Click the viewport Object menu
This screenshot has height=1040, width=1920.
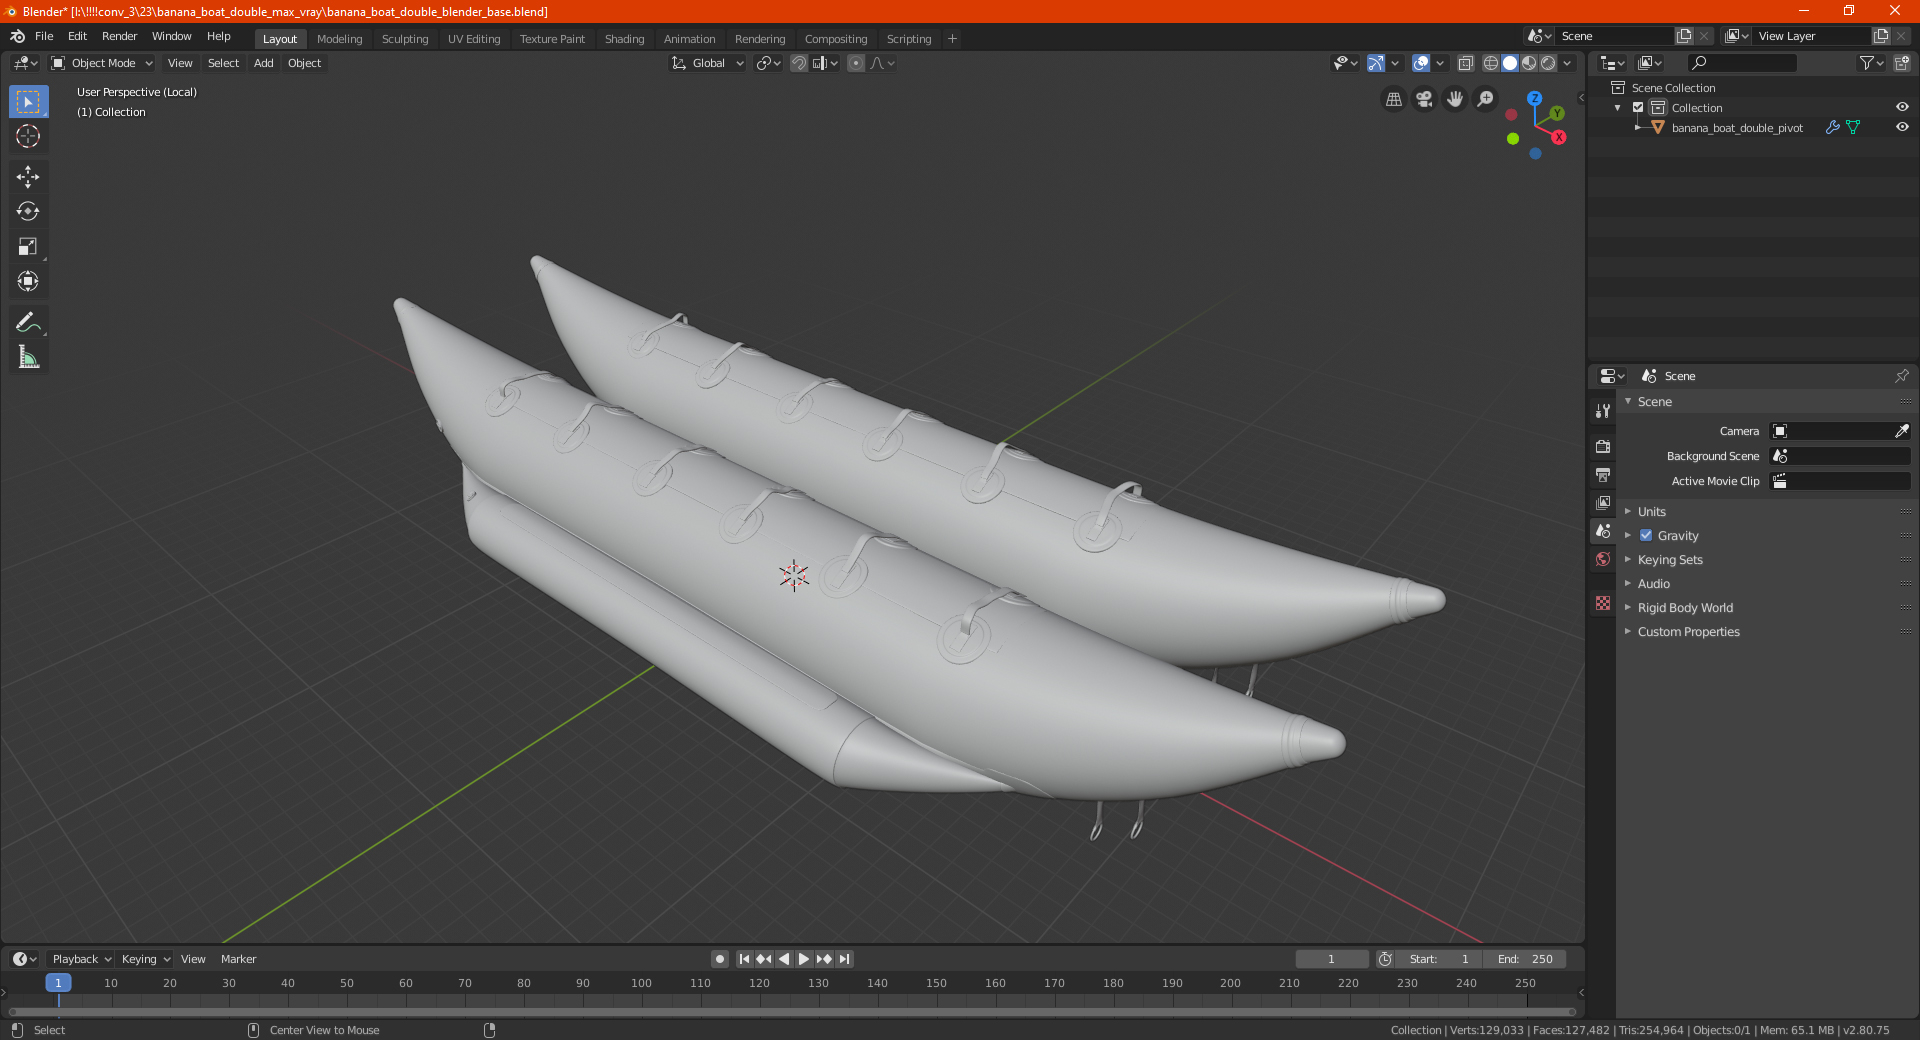tap(304, 63)
